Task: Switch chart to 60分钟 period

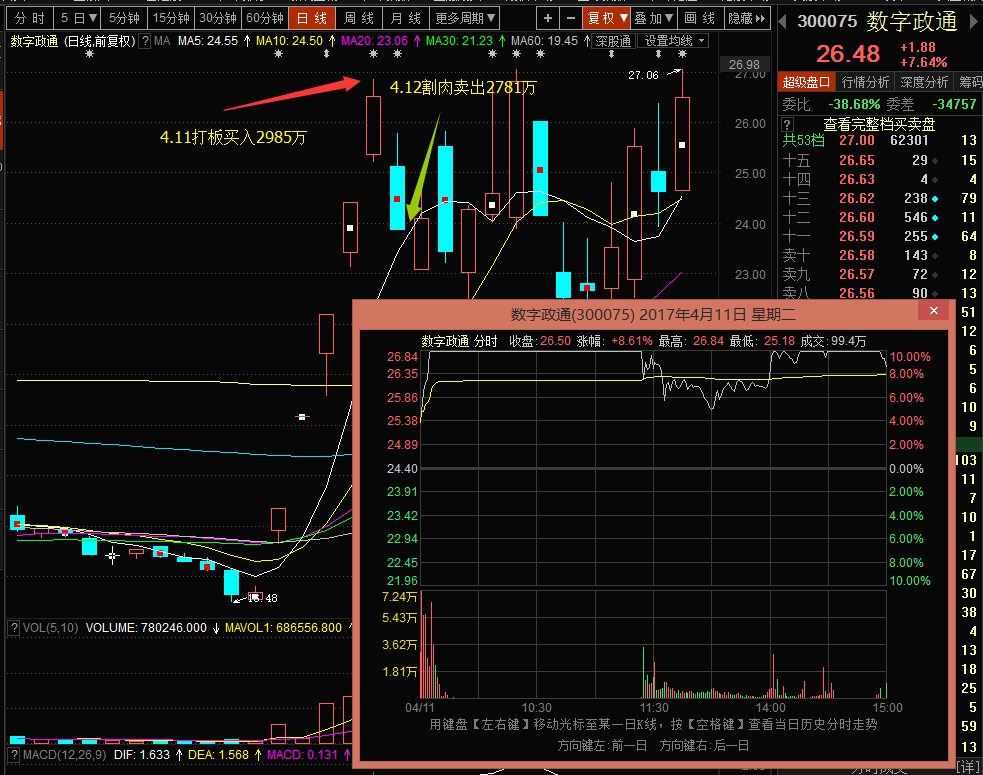Action: [x=264, y=18]
